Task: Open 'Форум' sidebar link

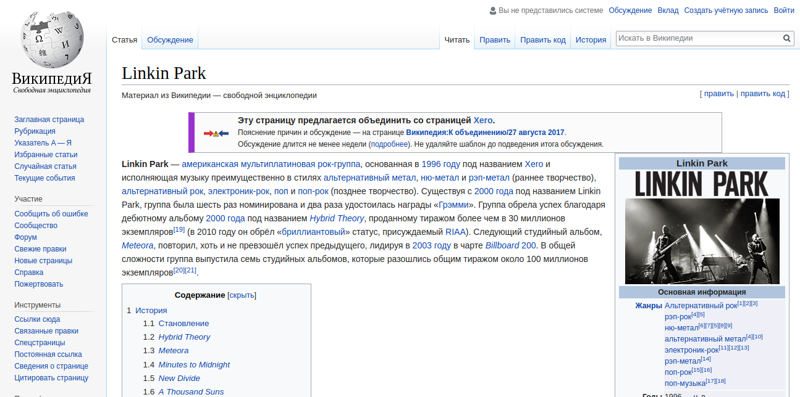Action: click(26, 237)
